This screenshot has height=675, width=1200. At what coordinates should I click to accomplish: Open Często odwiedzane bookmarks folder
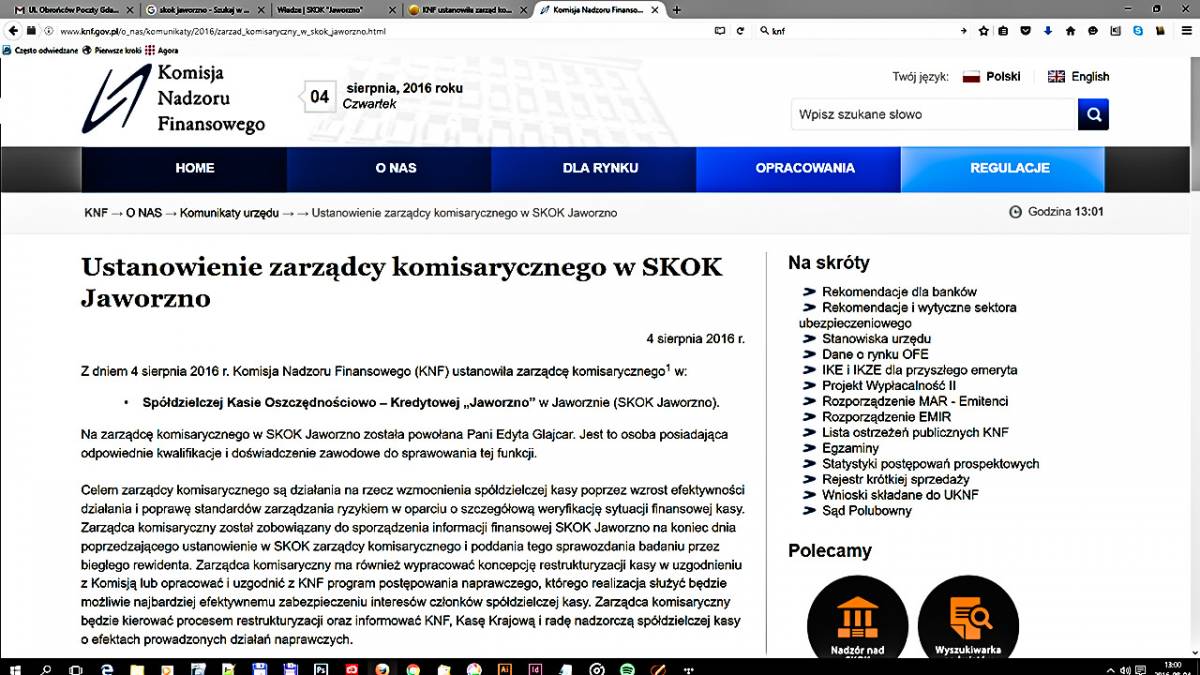[x=41, y=49]
